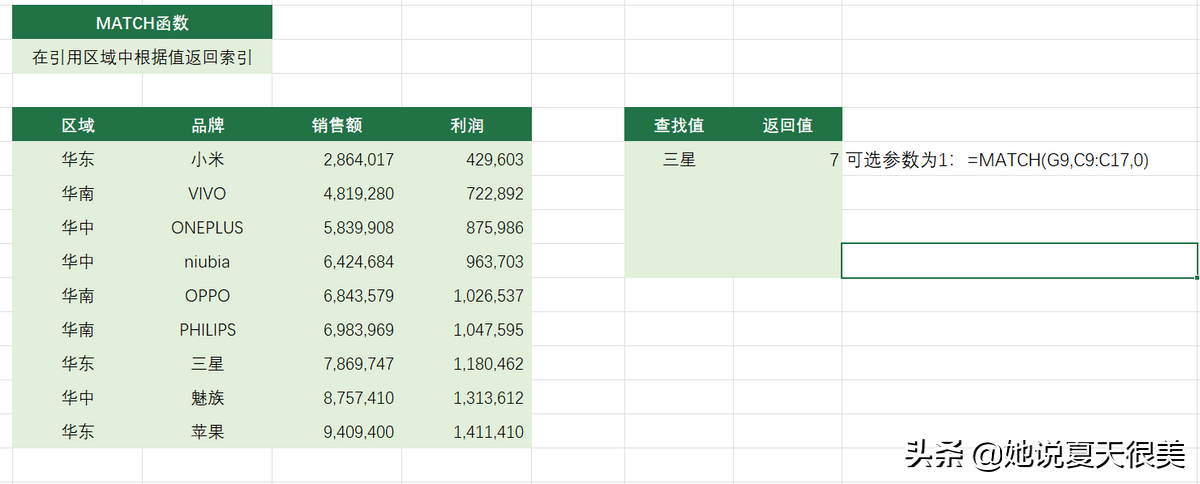Select the 华南 region cell in the OPPO row
This screenshot has width=1200, height=484.
[78, 296]
